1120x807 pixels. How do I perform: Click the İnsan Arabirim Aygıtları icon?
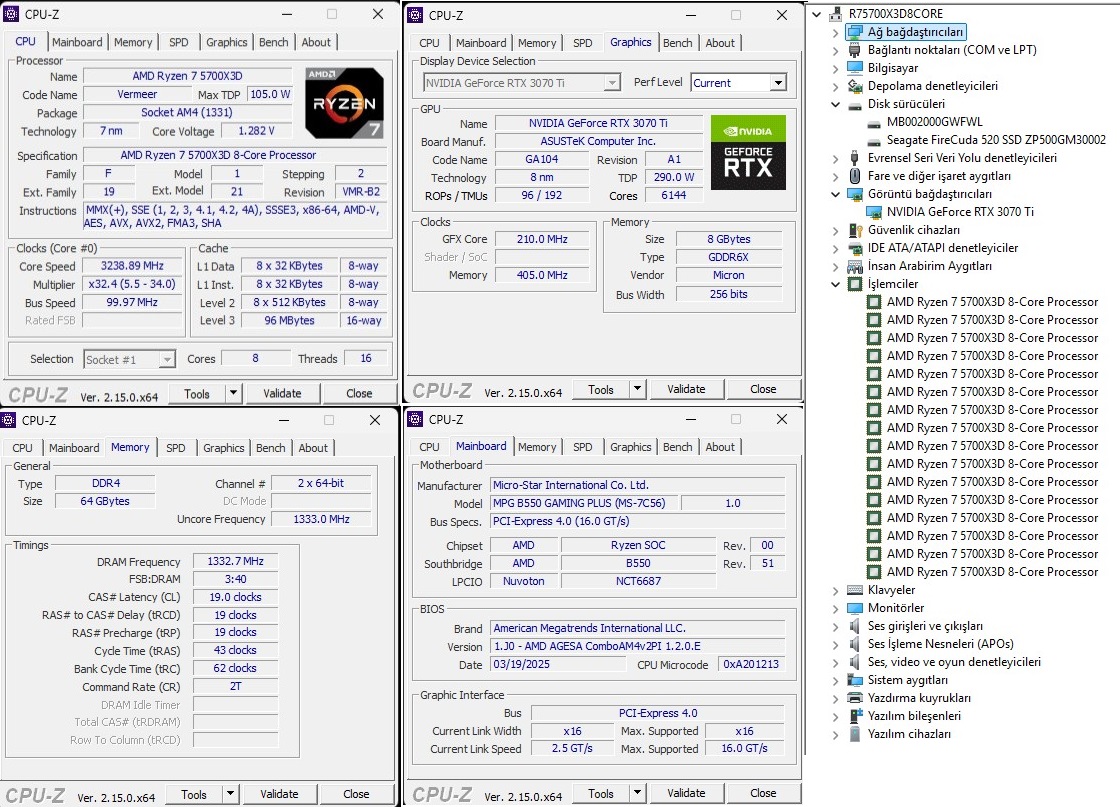854,266
